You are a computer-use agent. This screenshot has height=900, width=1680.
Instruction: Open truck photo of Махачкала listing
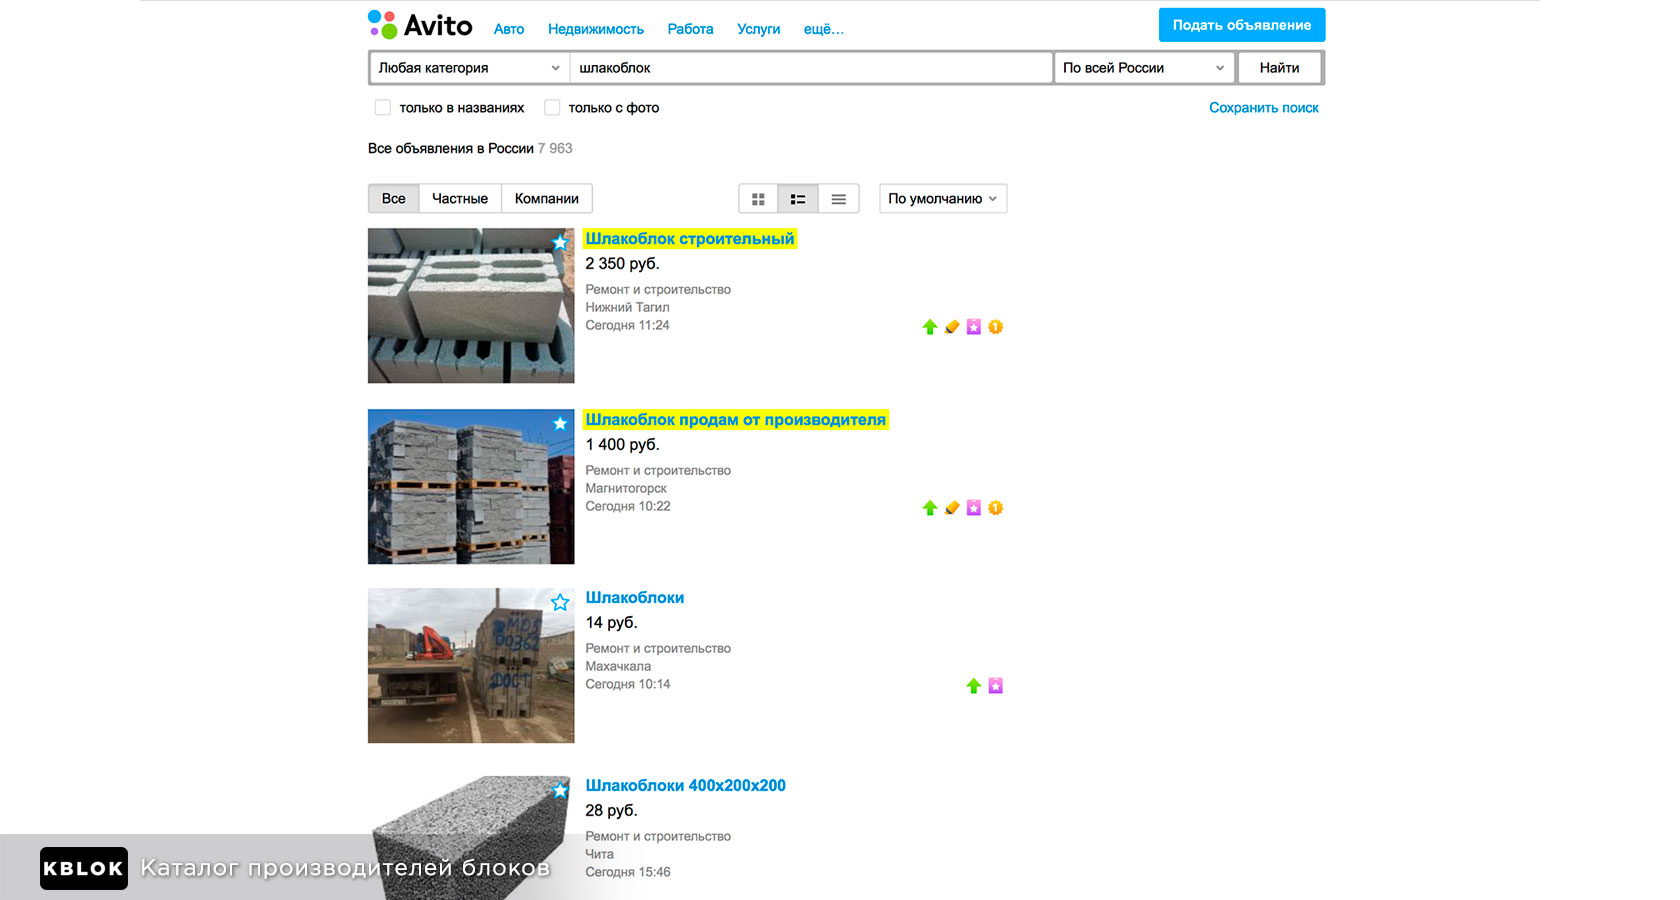coord(471,666)
